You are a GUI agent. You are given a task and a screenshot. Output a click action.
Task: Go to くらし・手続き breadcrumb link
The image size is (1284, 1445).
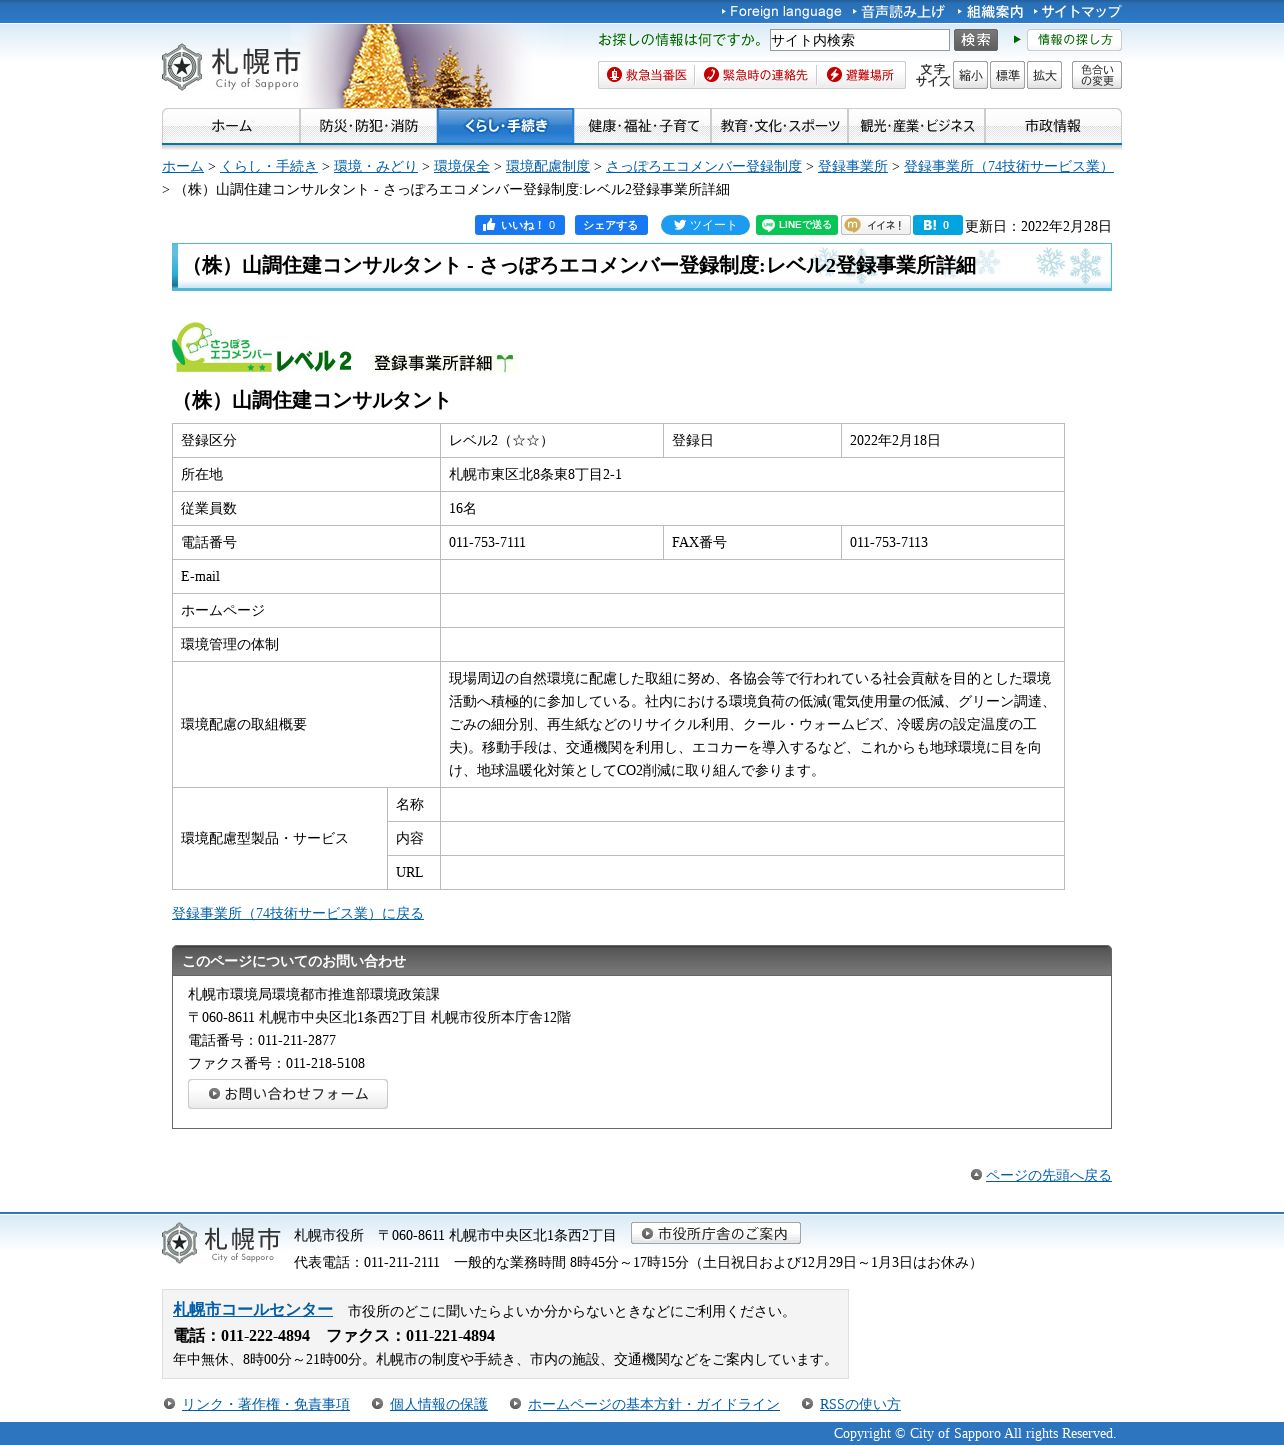click(x=269, y=166)
